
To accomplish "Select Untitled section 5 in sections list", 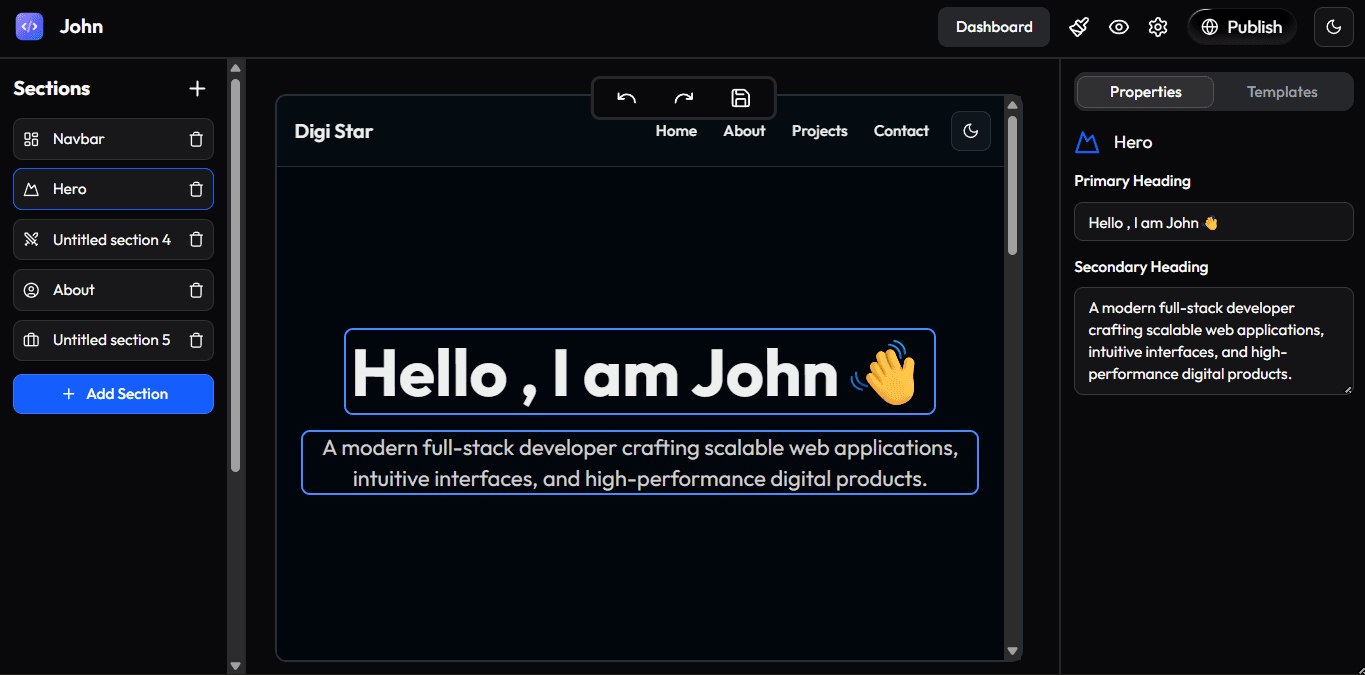I will coord(111,340).
